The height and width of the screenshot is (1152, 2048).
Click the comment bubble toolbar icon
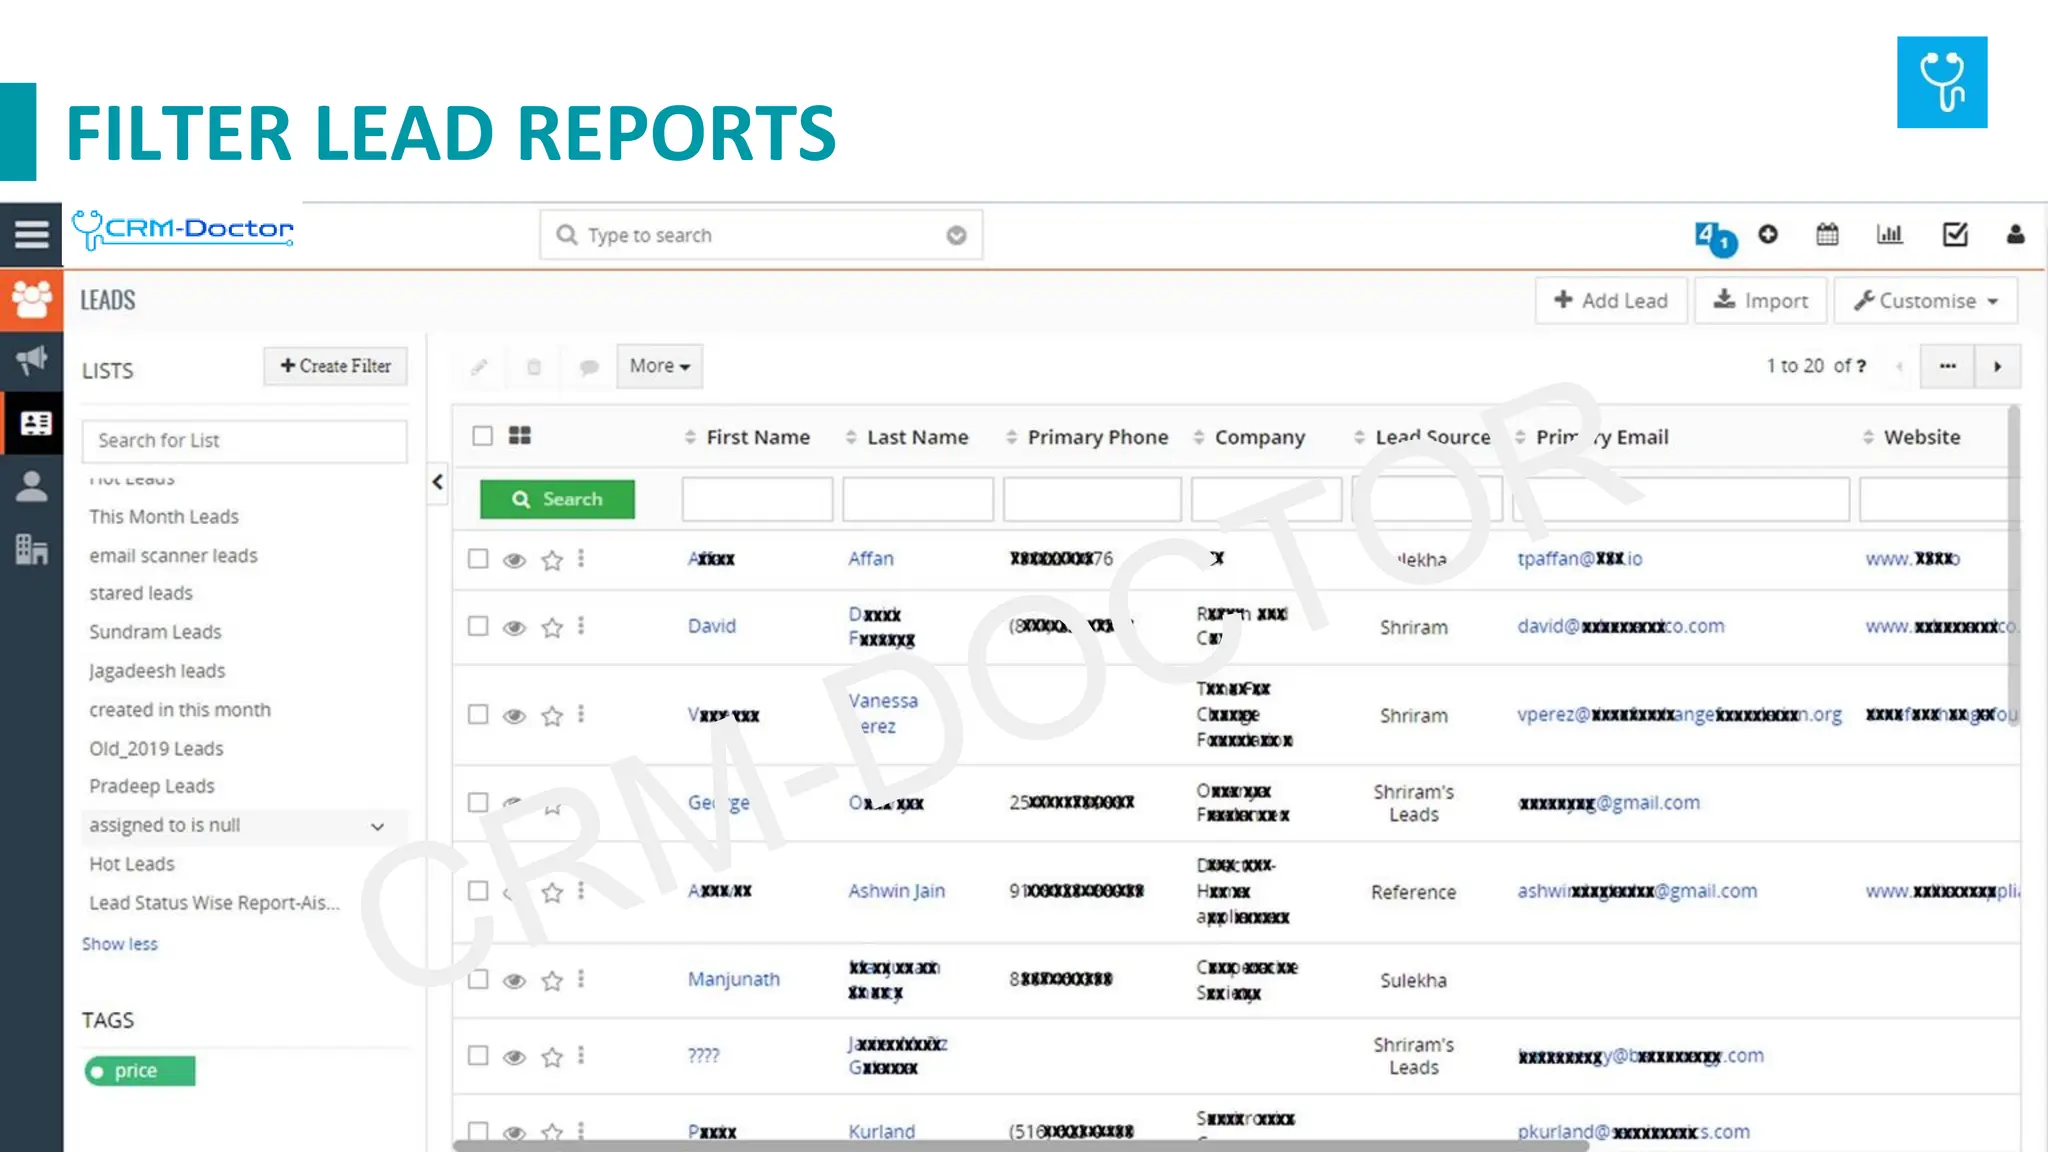tap(589, 367)
